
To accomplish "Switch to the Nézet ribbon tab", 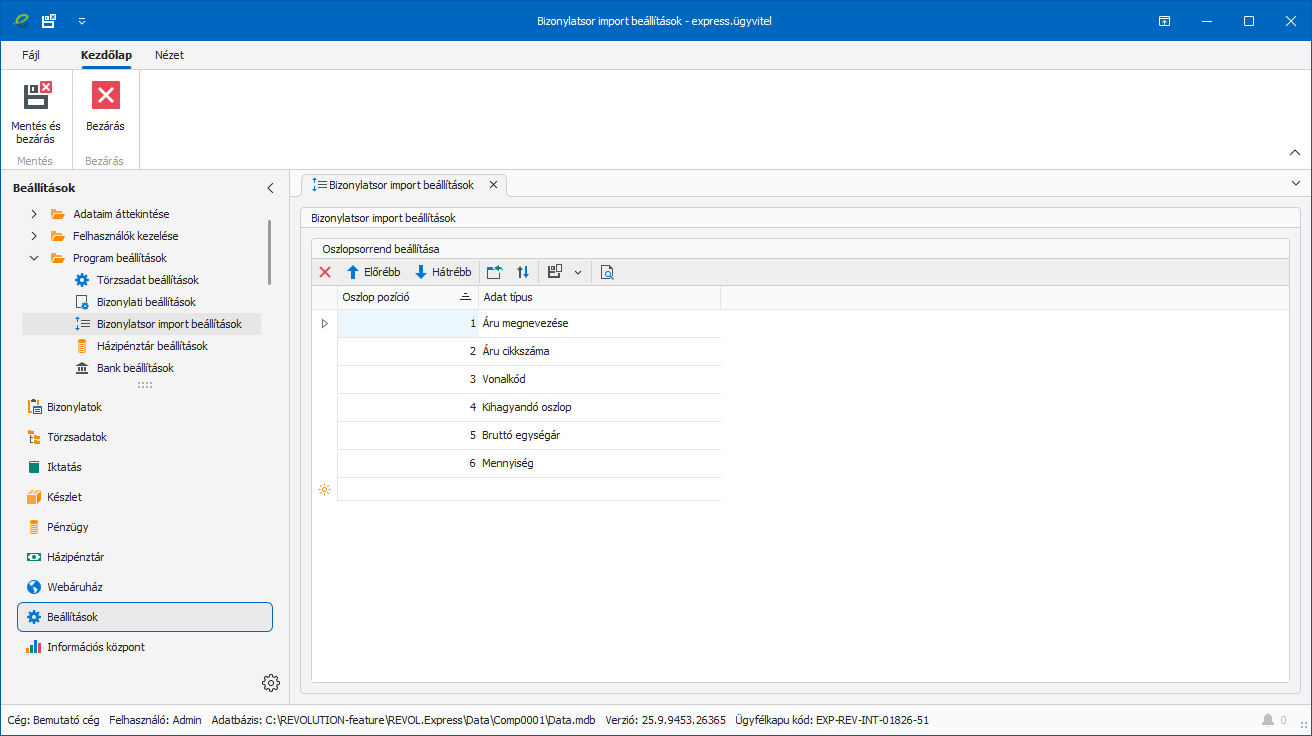I will click(x=169, y=55).
